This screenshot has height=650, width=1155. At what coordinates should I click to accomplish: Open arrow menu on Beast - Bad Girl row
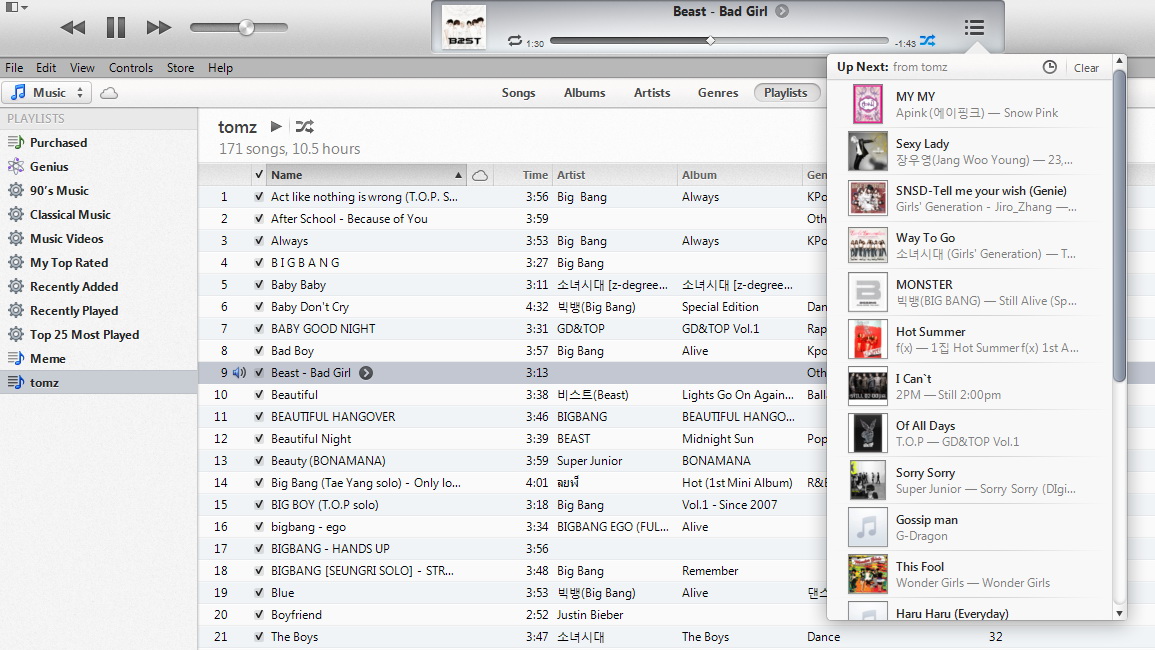(365, 373)
